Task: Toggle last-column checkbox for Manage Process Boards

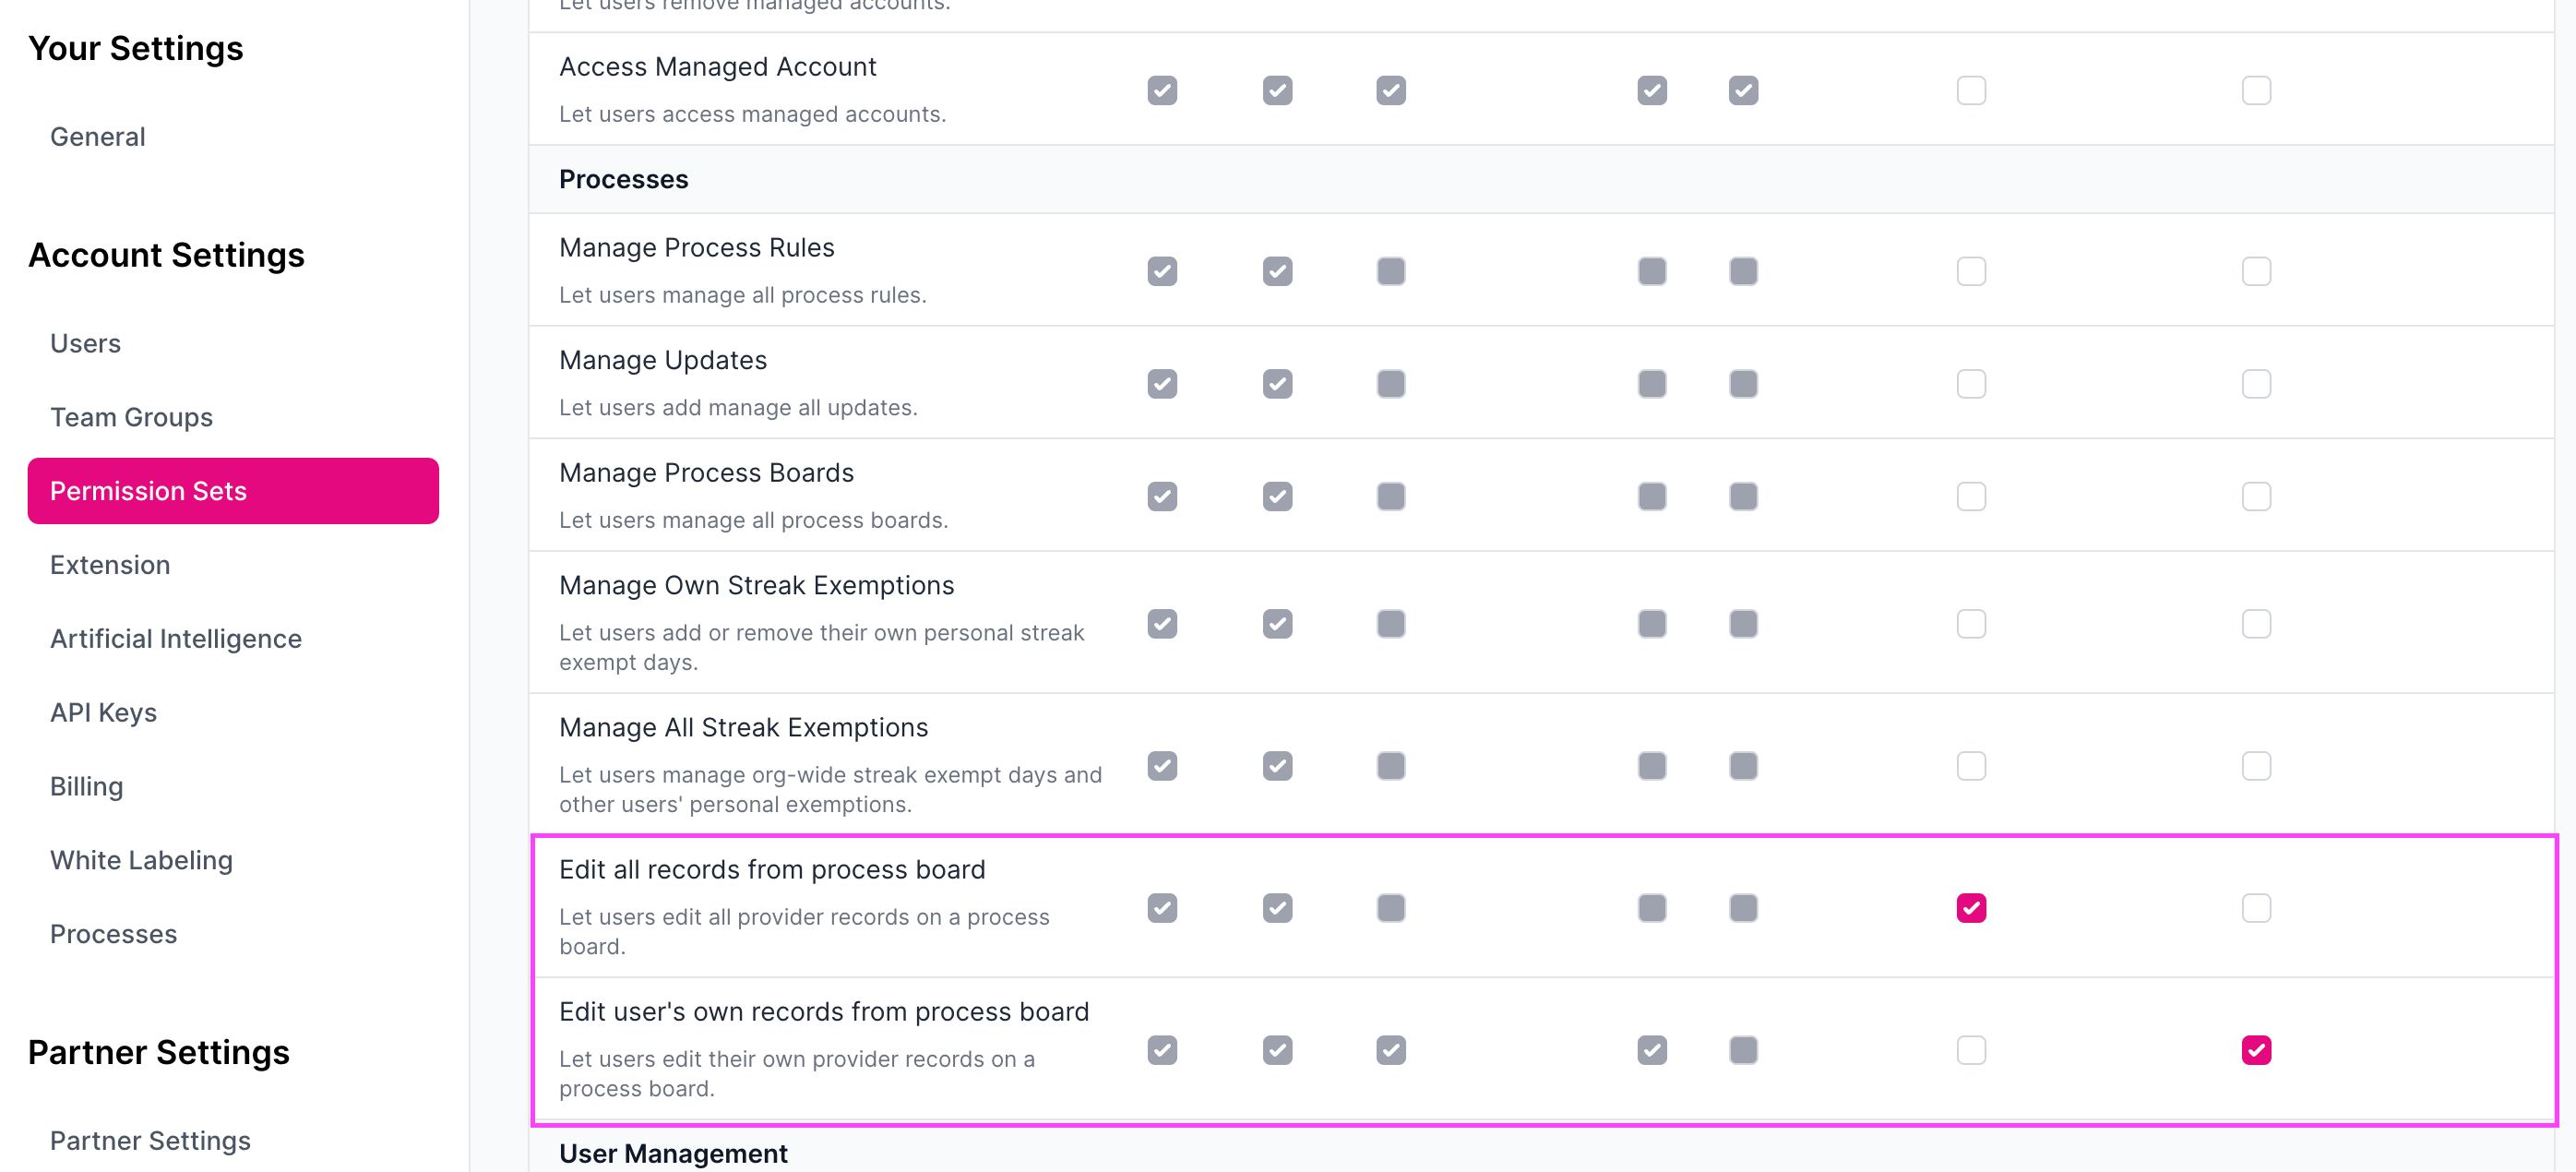Action: click(2256, 497)
